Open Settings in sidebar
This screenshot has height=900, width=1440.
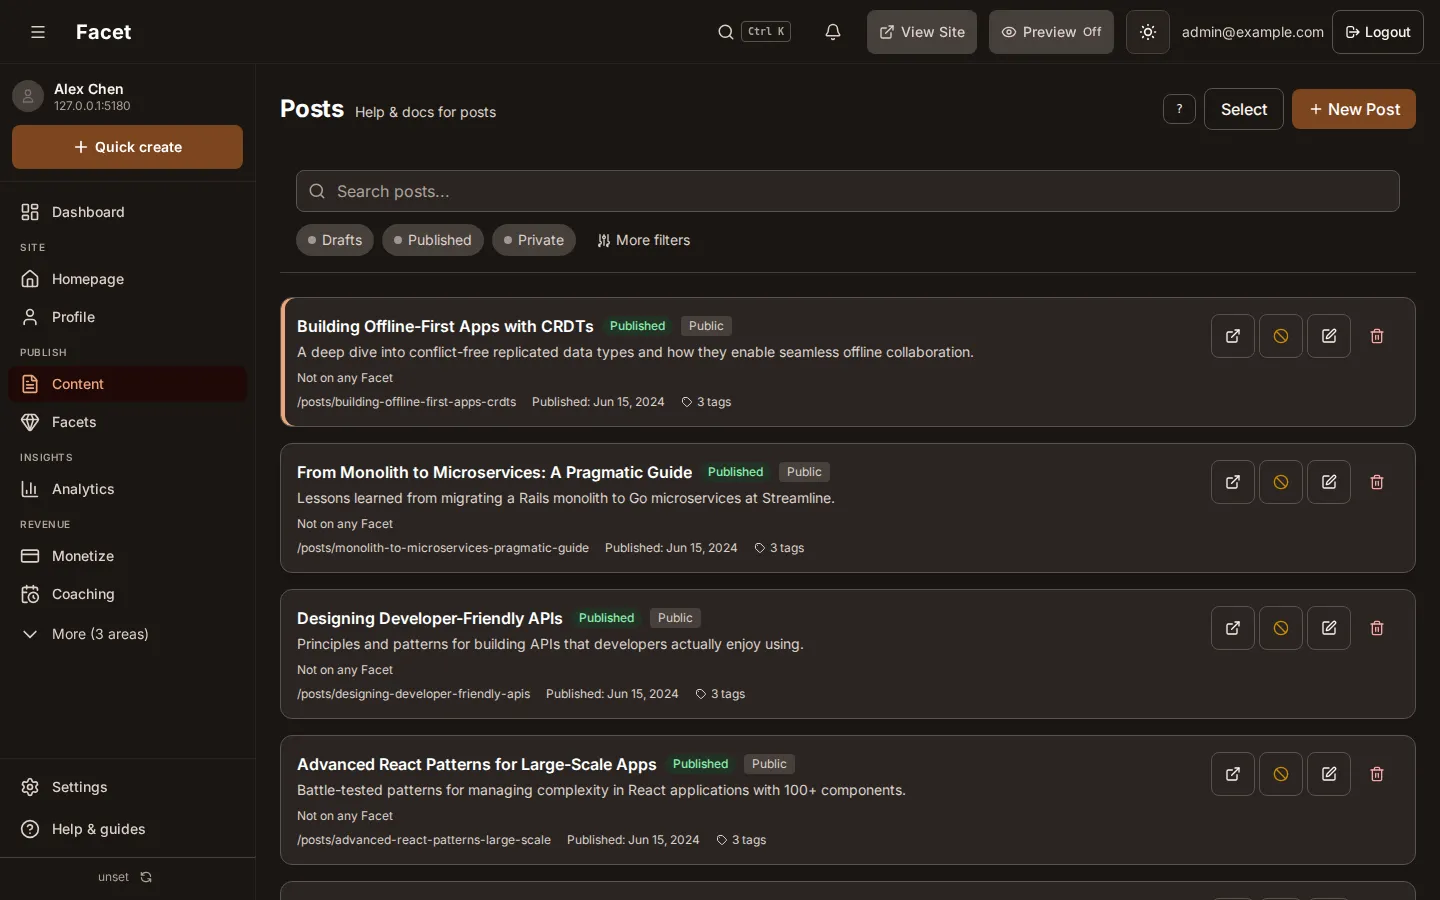127,787
